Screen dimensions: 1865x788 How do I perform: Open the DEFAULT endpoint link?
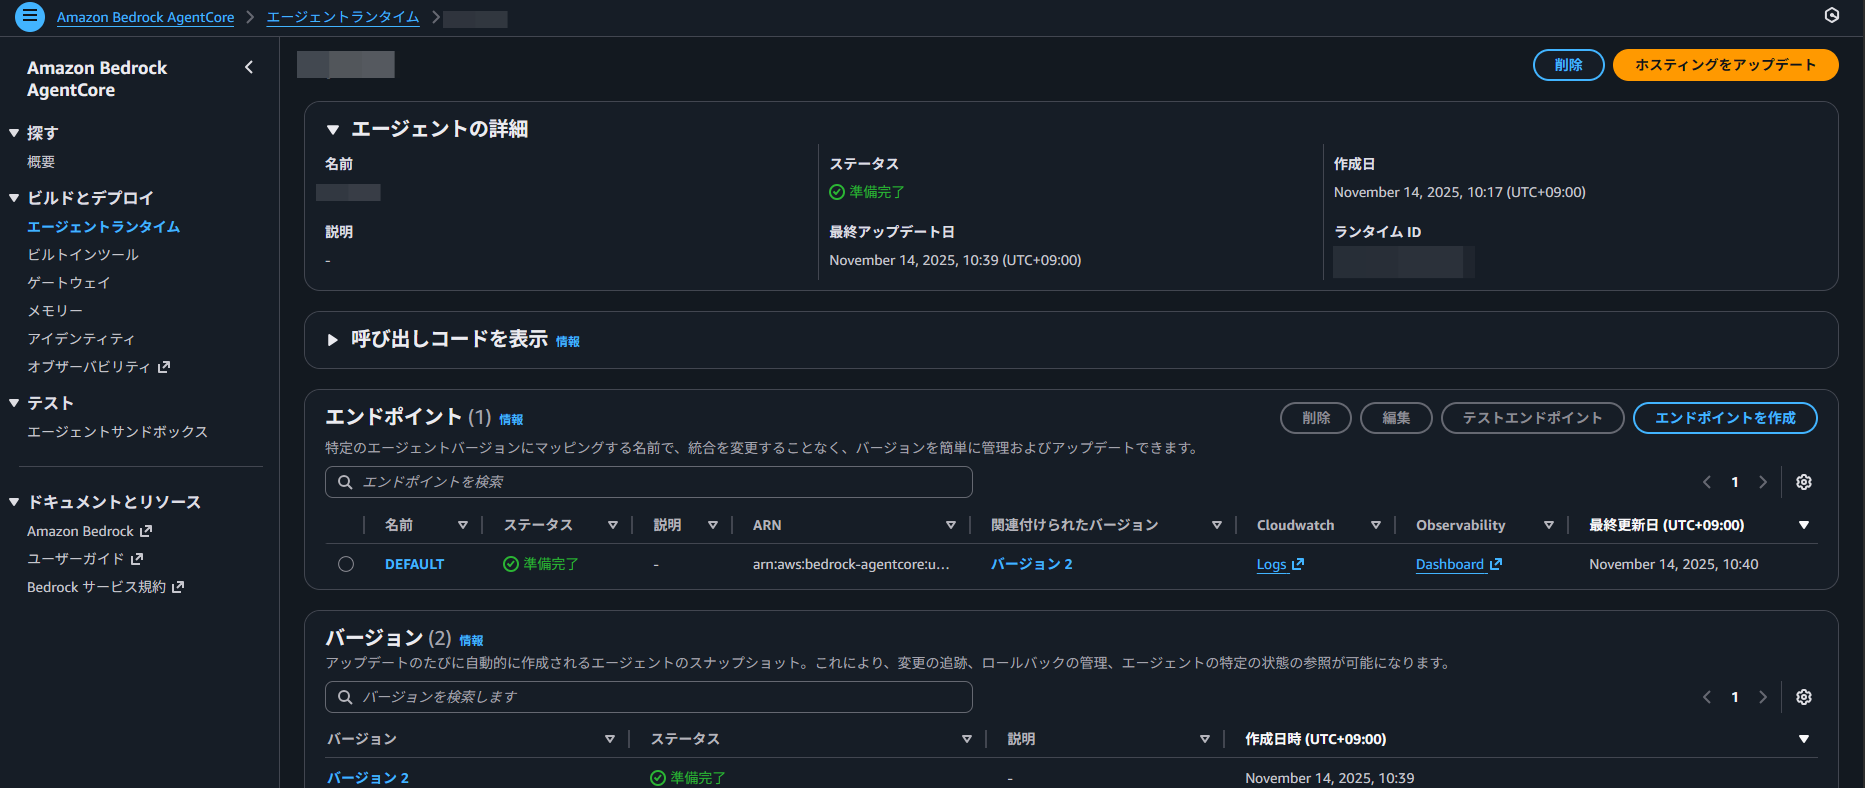[x=415, y=564]
